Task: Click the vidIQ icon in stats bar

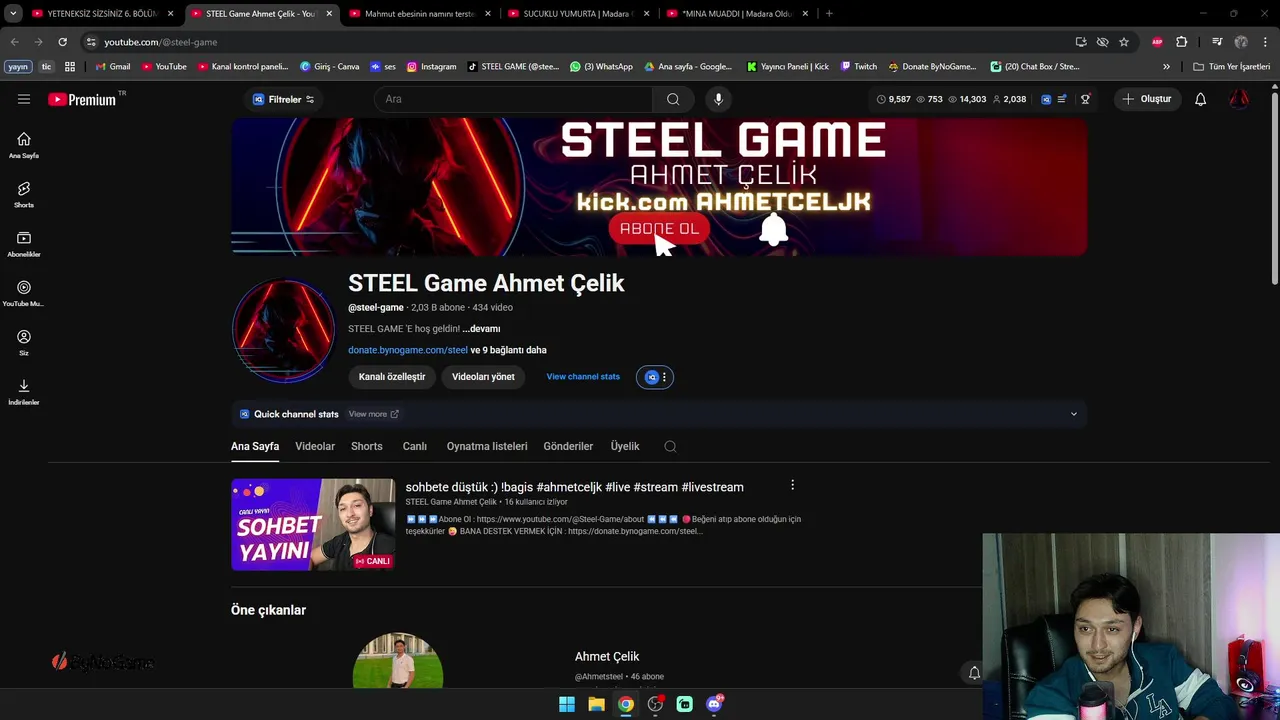Action: [1046, 99]
